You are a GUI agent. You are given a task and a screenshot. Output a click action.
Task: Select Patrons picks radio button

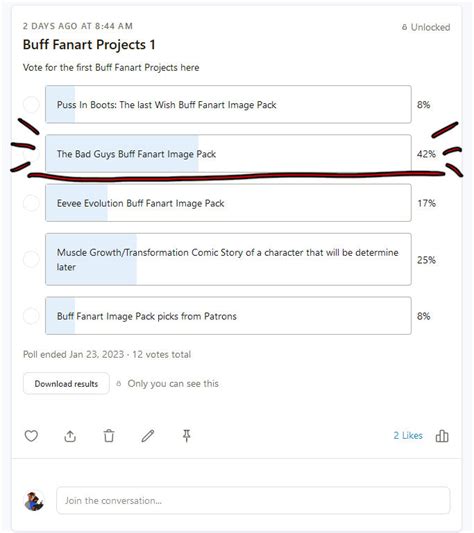point(31,316)
